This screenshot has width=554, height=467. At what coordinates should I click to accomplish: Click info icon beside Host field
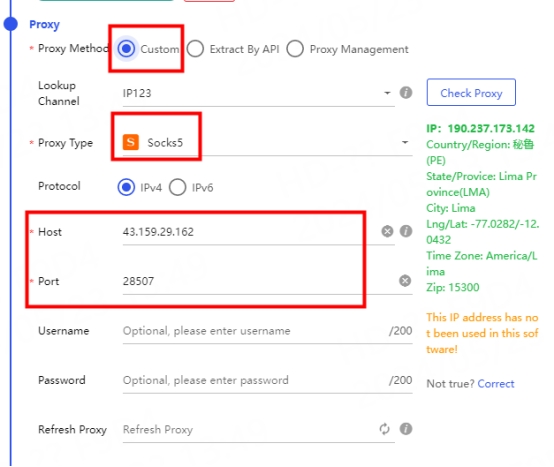click(406, 231)
